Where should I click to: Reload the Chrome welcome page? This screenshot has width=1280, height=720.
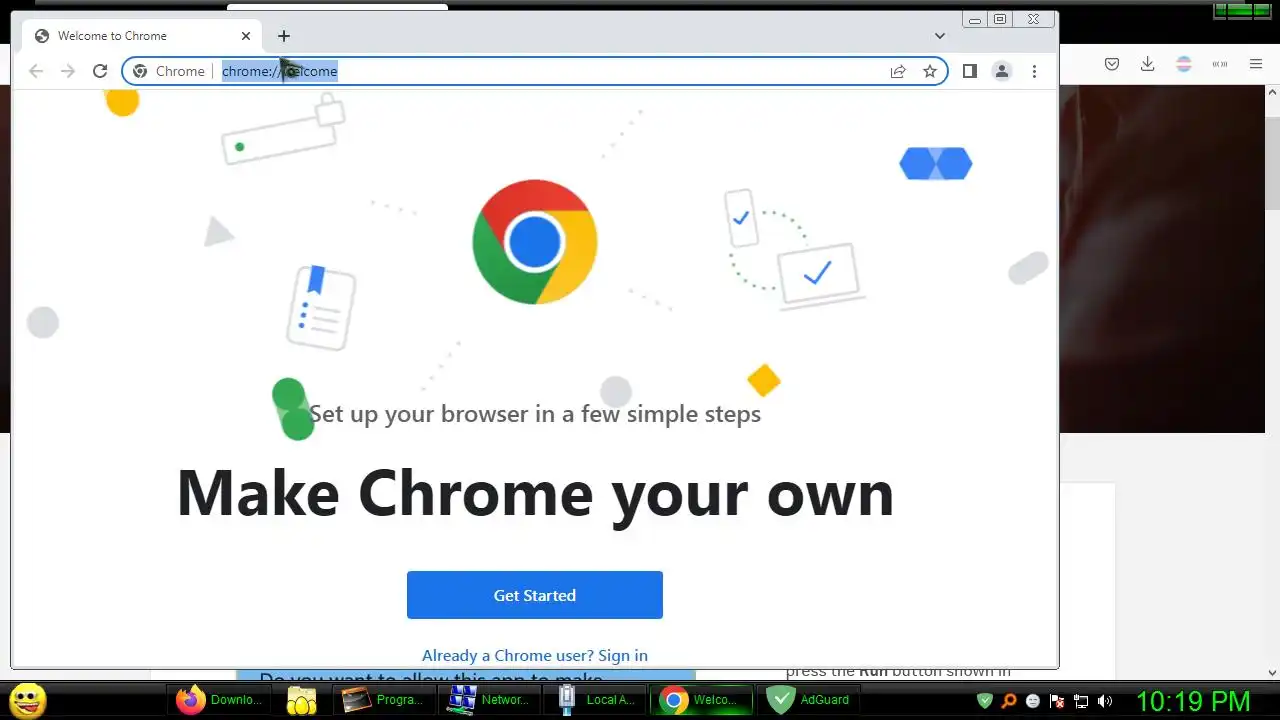100,71
